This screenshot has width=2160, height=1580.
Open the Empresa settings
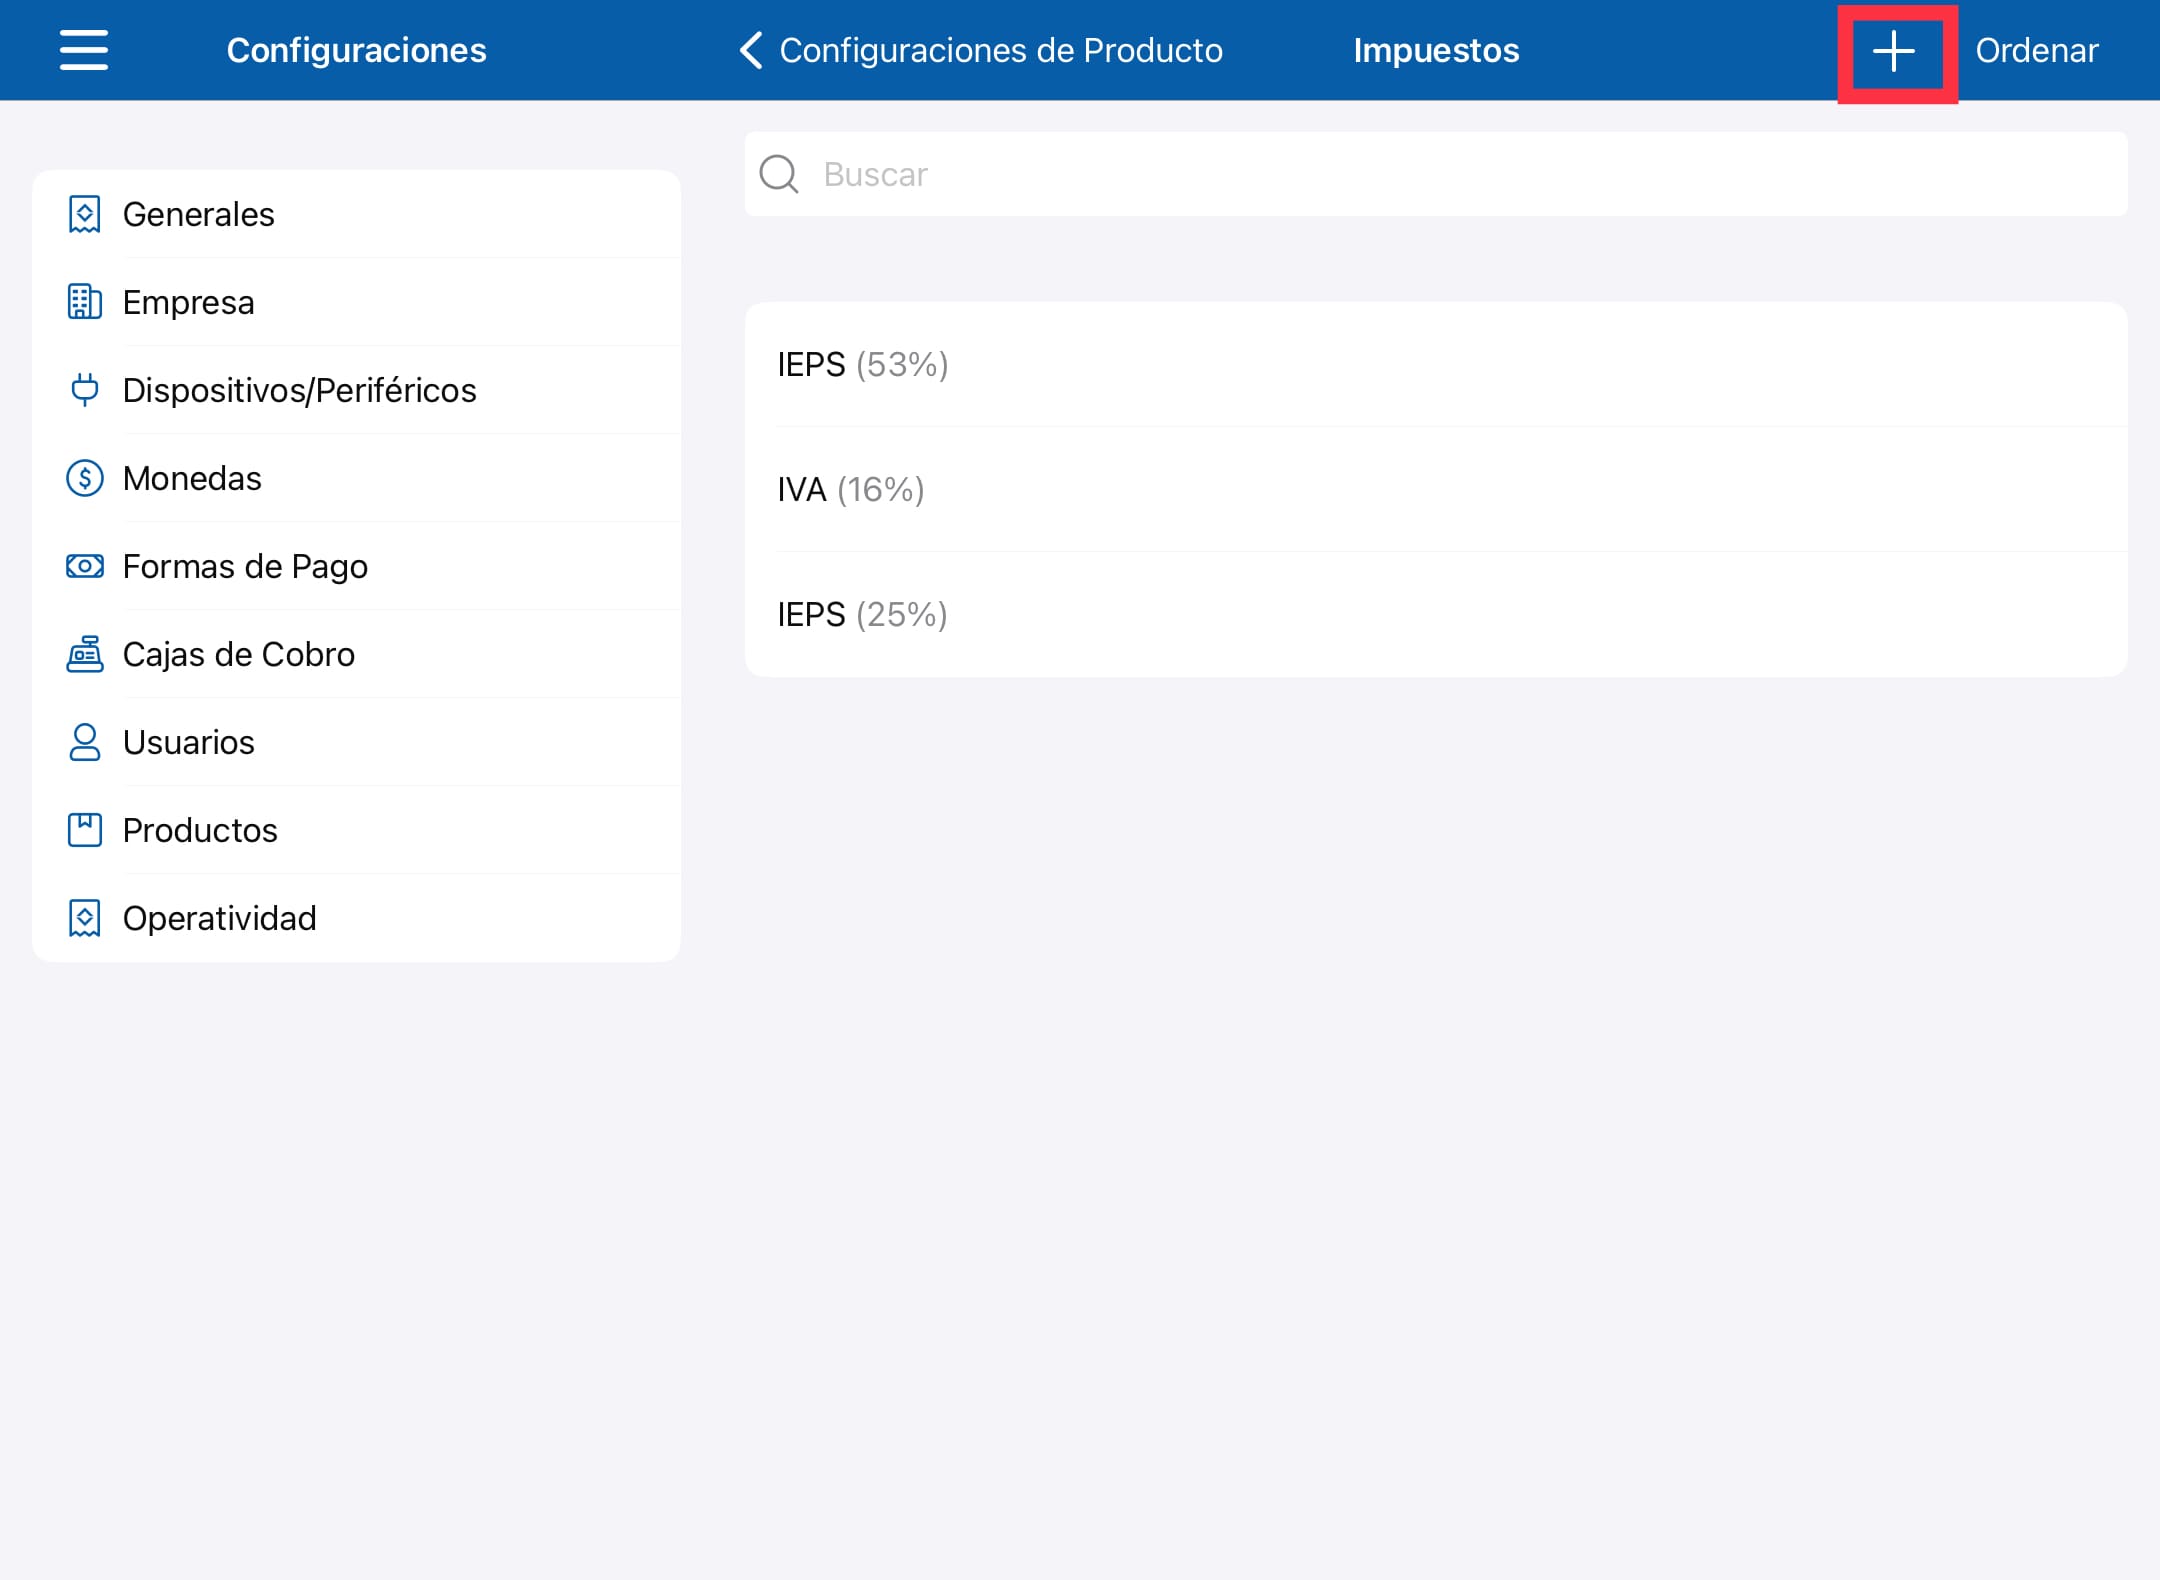click(x=357, y=302)
